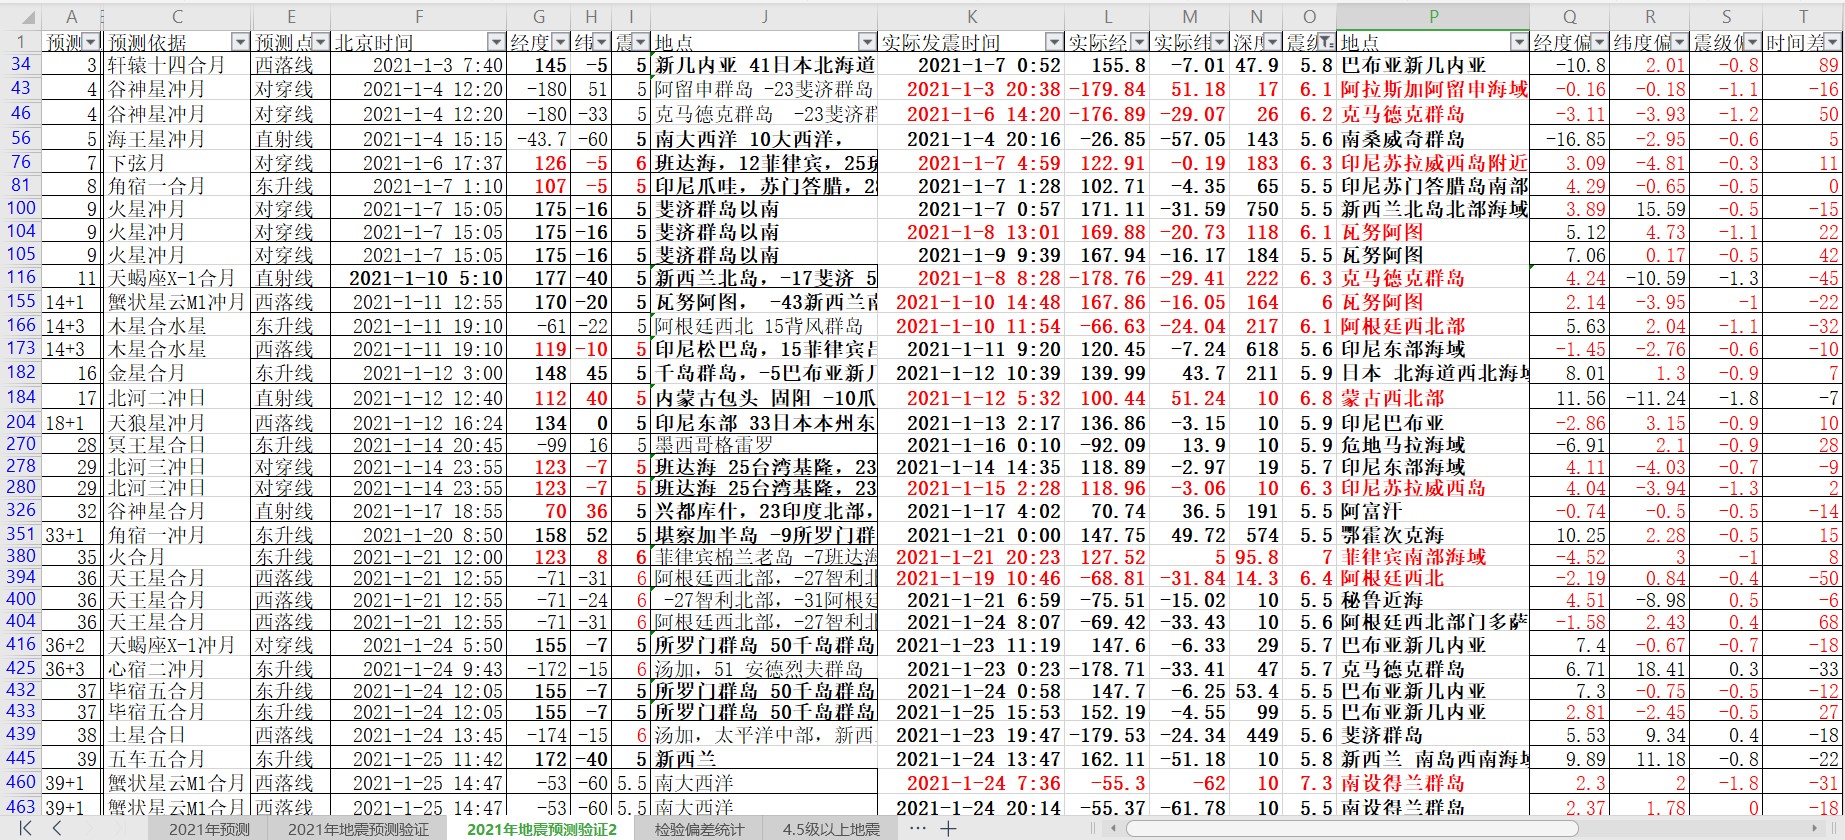
Task: Select the 2021年地震预测验证2 sheet tab
Action: click(542, 829)
